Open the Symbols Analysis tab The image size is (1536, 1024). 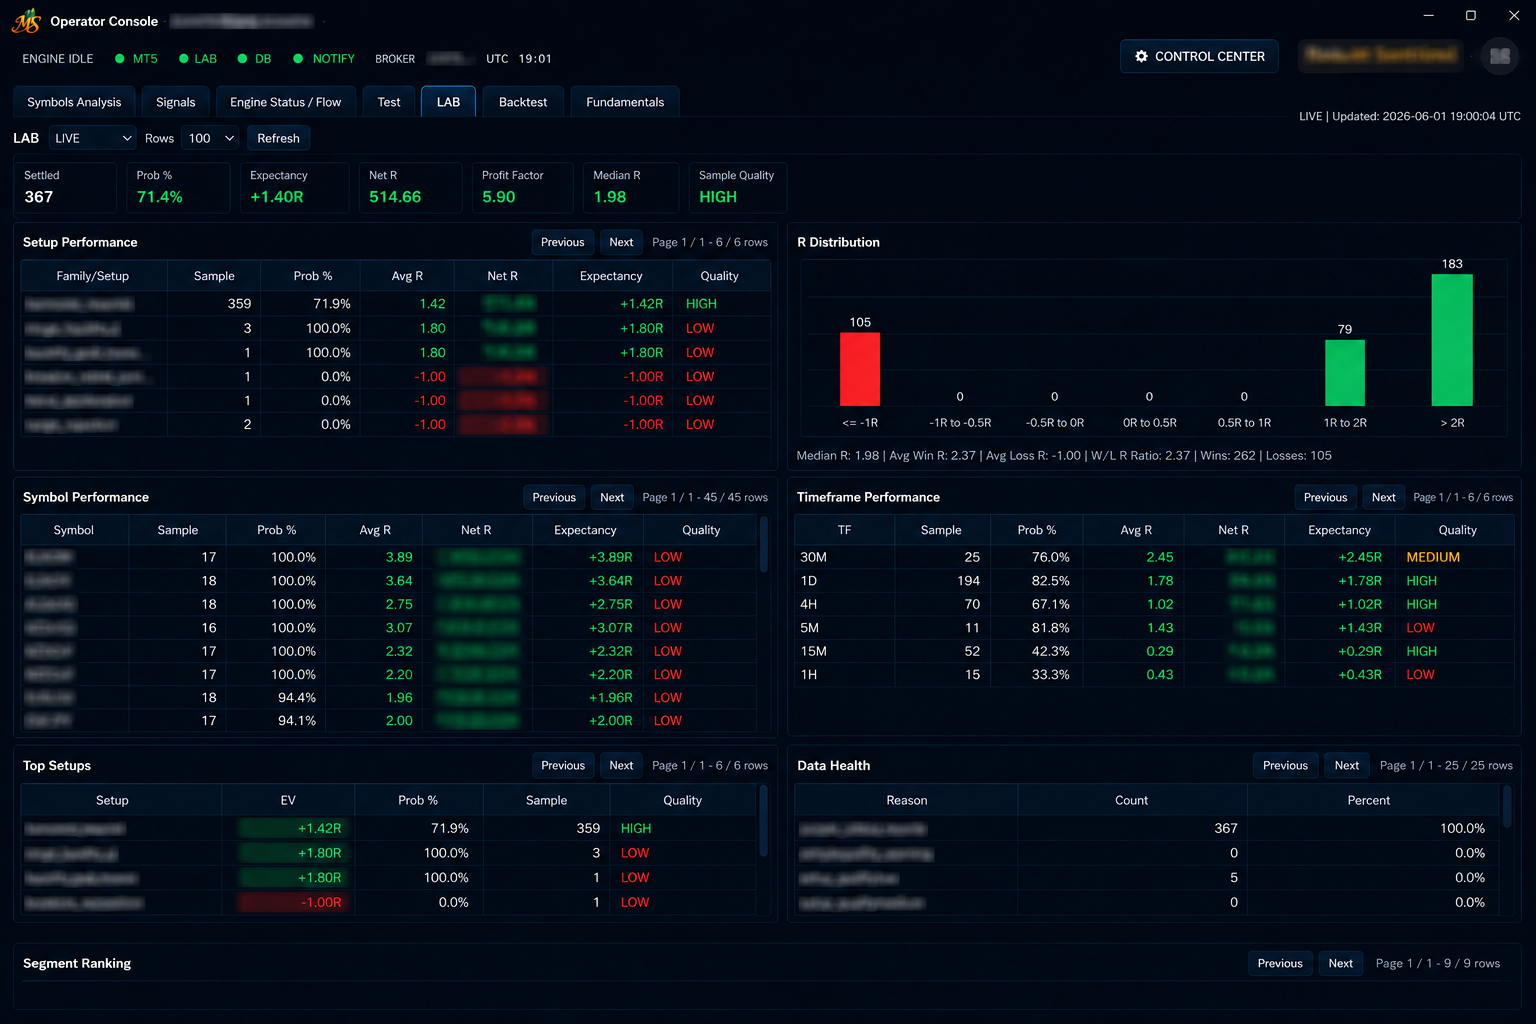click(74, 102)
